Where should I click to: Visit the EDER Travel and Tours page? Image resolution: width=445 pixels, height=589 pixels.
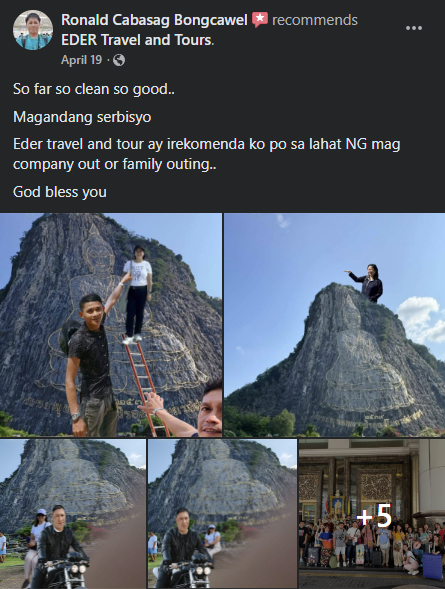[x=136, y=40]
